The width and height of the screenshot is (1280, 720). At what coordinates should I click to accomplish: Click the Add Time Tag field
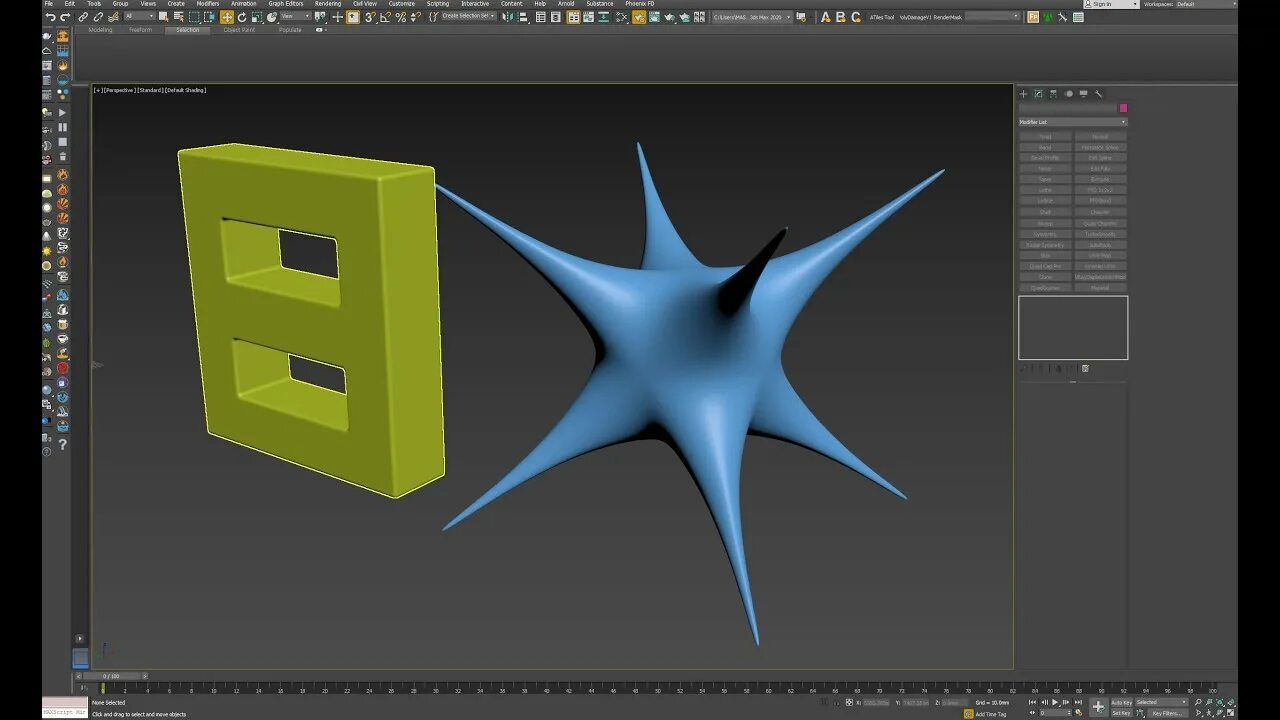click(x=990, y=714)
